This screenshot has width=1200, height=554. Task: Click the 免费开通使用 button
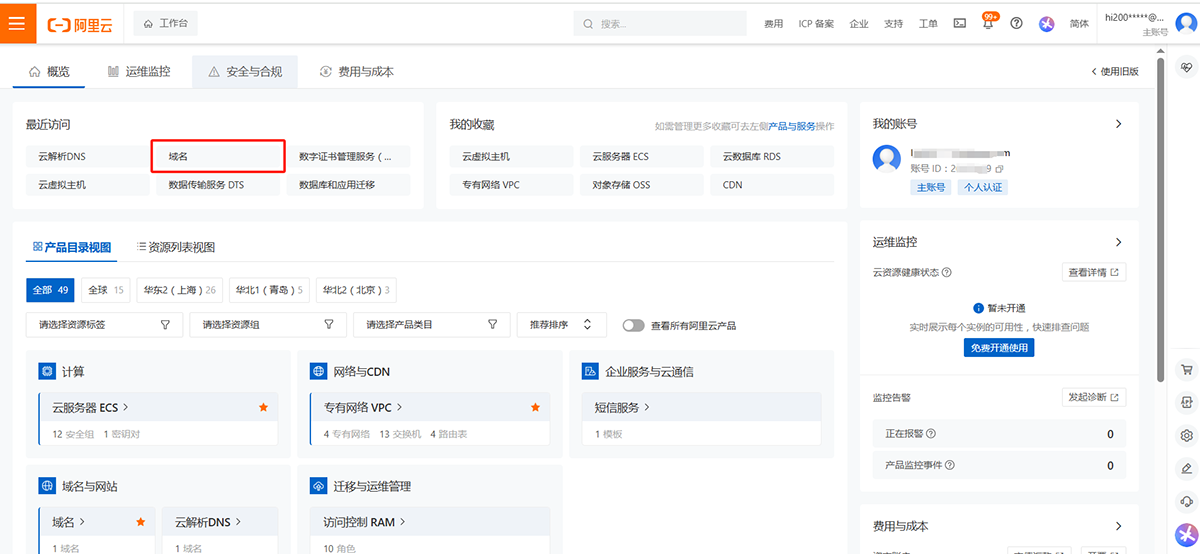pos(999,347)
